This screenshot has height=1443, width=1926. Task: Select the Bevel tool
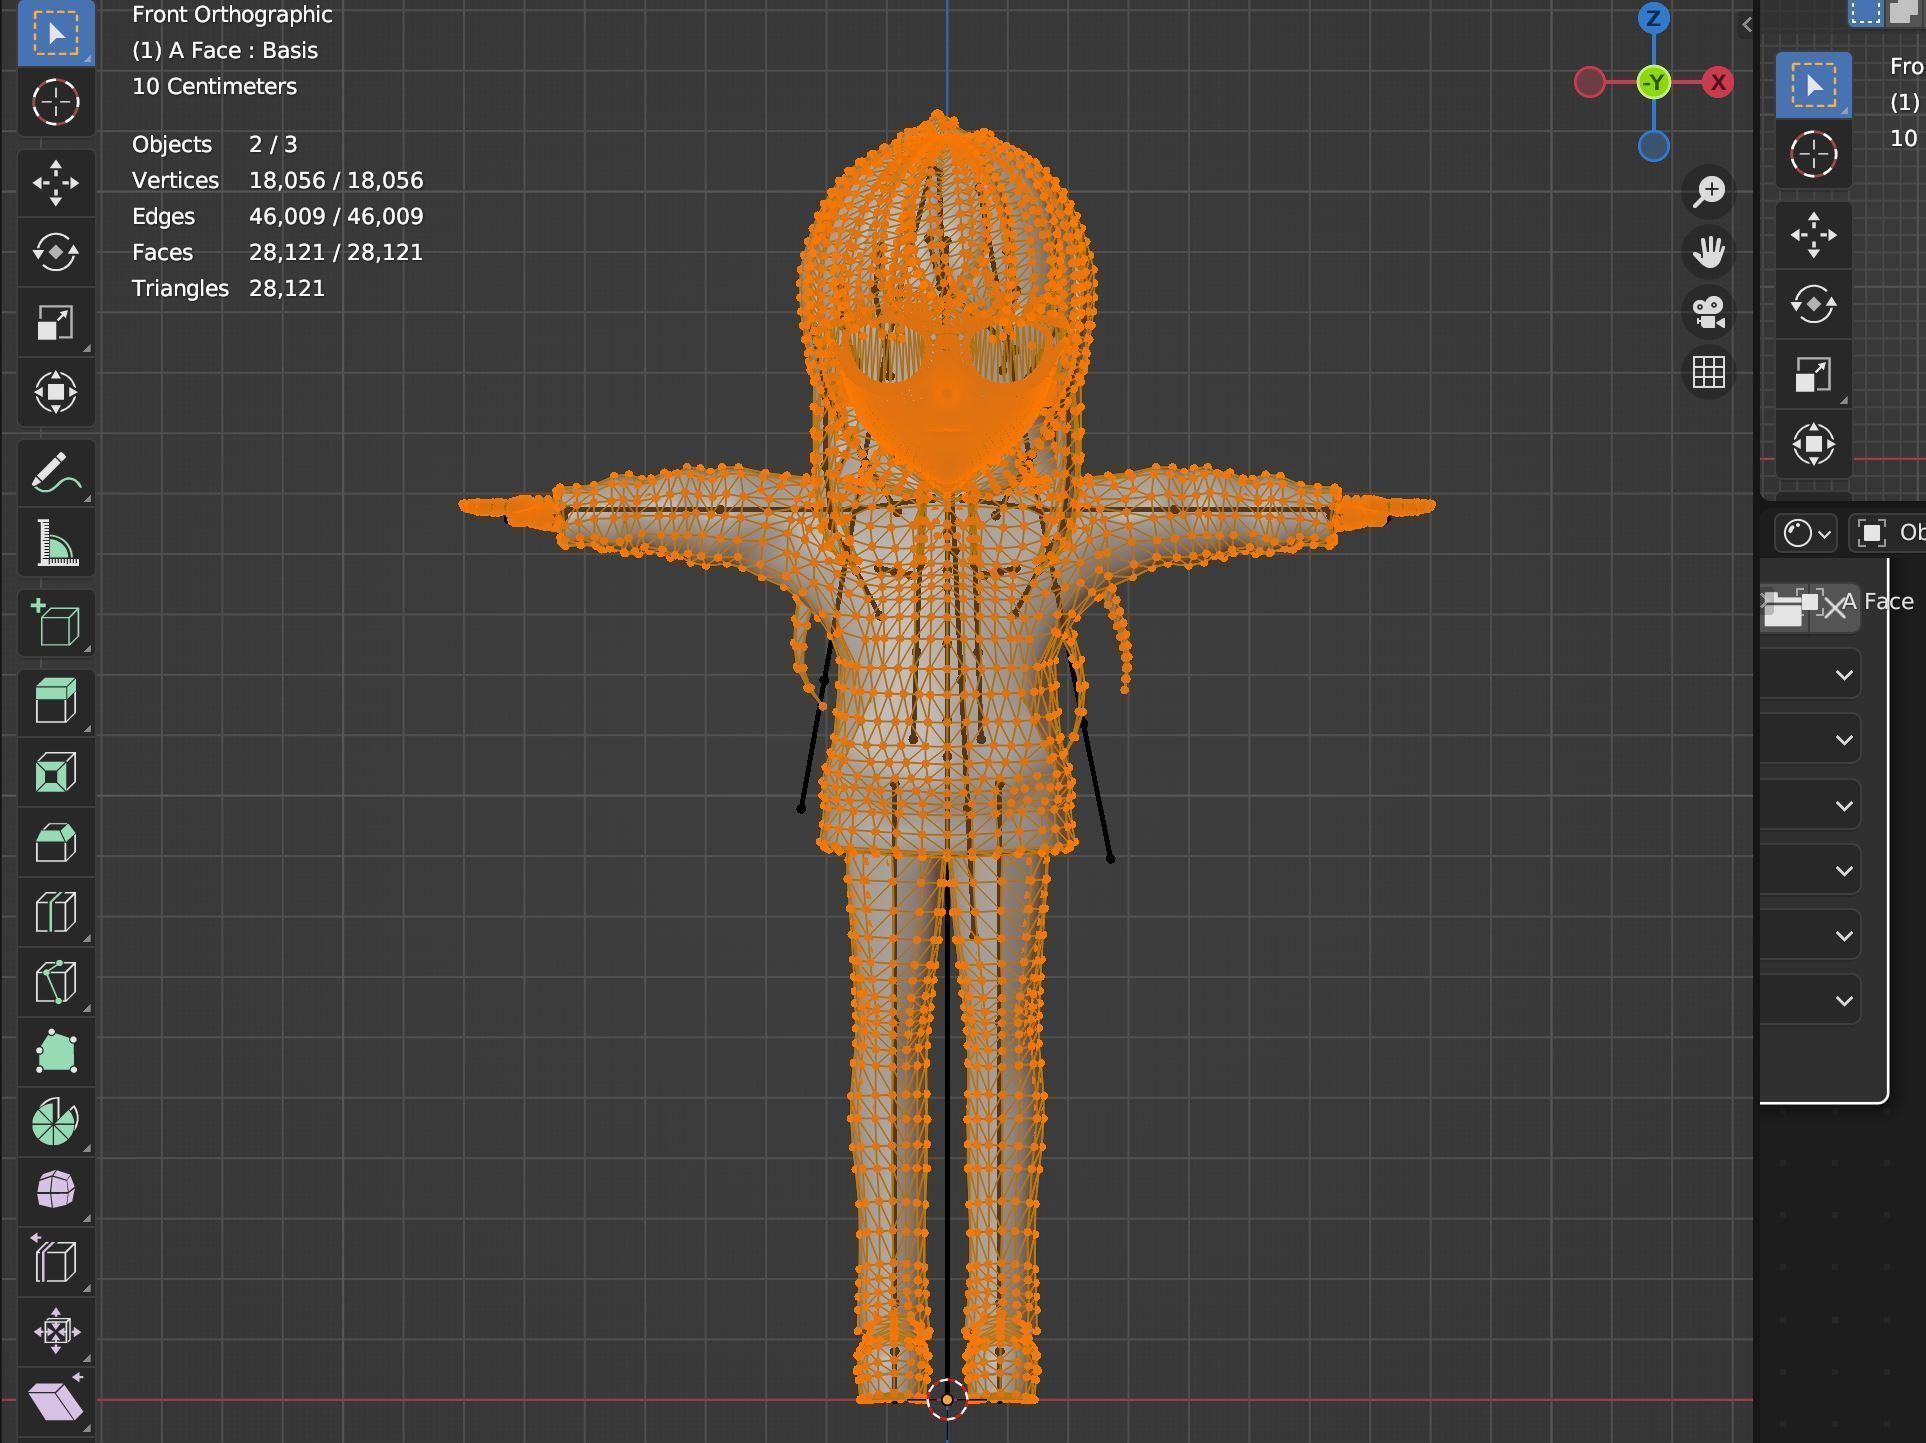55,842
